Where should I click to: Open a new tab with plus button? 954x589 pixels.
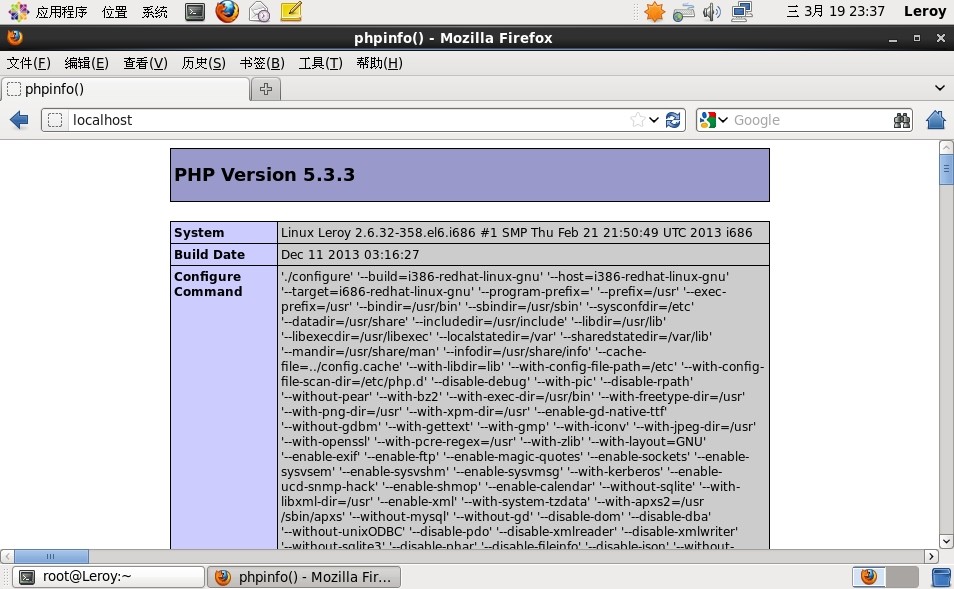click(x=266, y=89)
